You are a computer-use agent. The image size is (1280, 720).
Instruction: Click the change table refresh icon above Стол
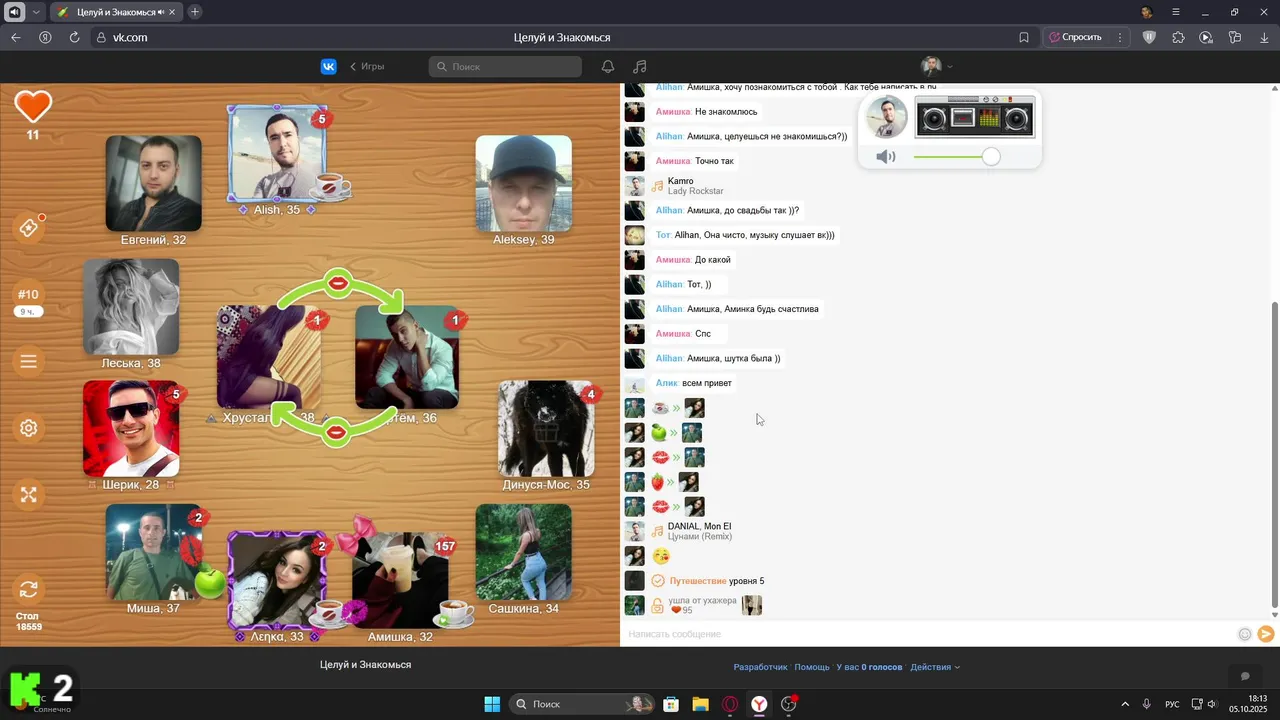point(29,589)
